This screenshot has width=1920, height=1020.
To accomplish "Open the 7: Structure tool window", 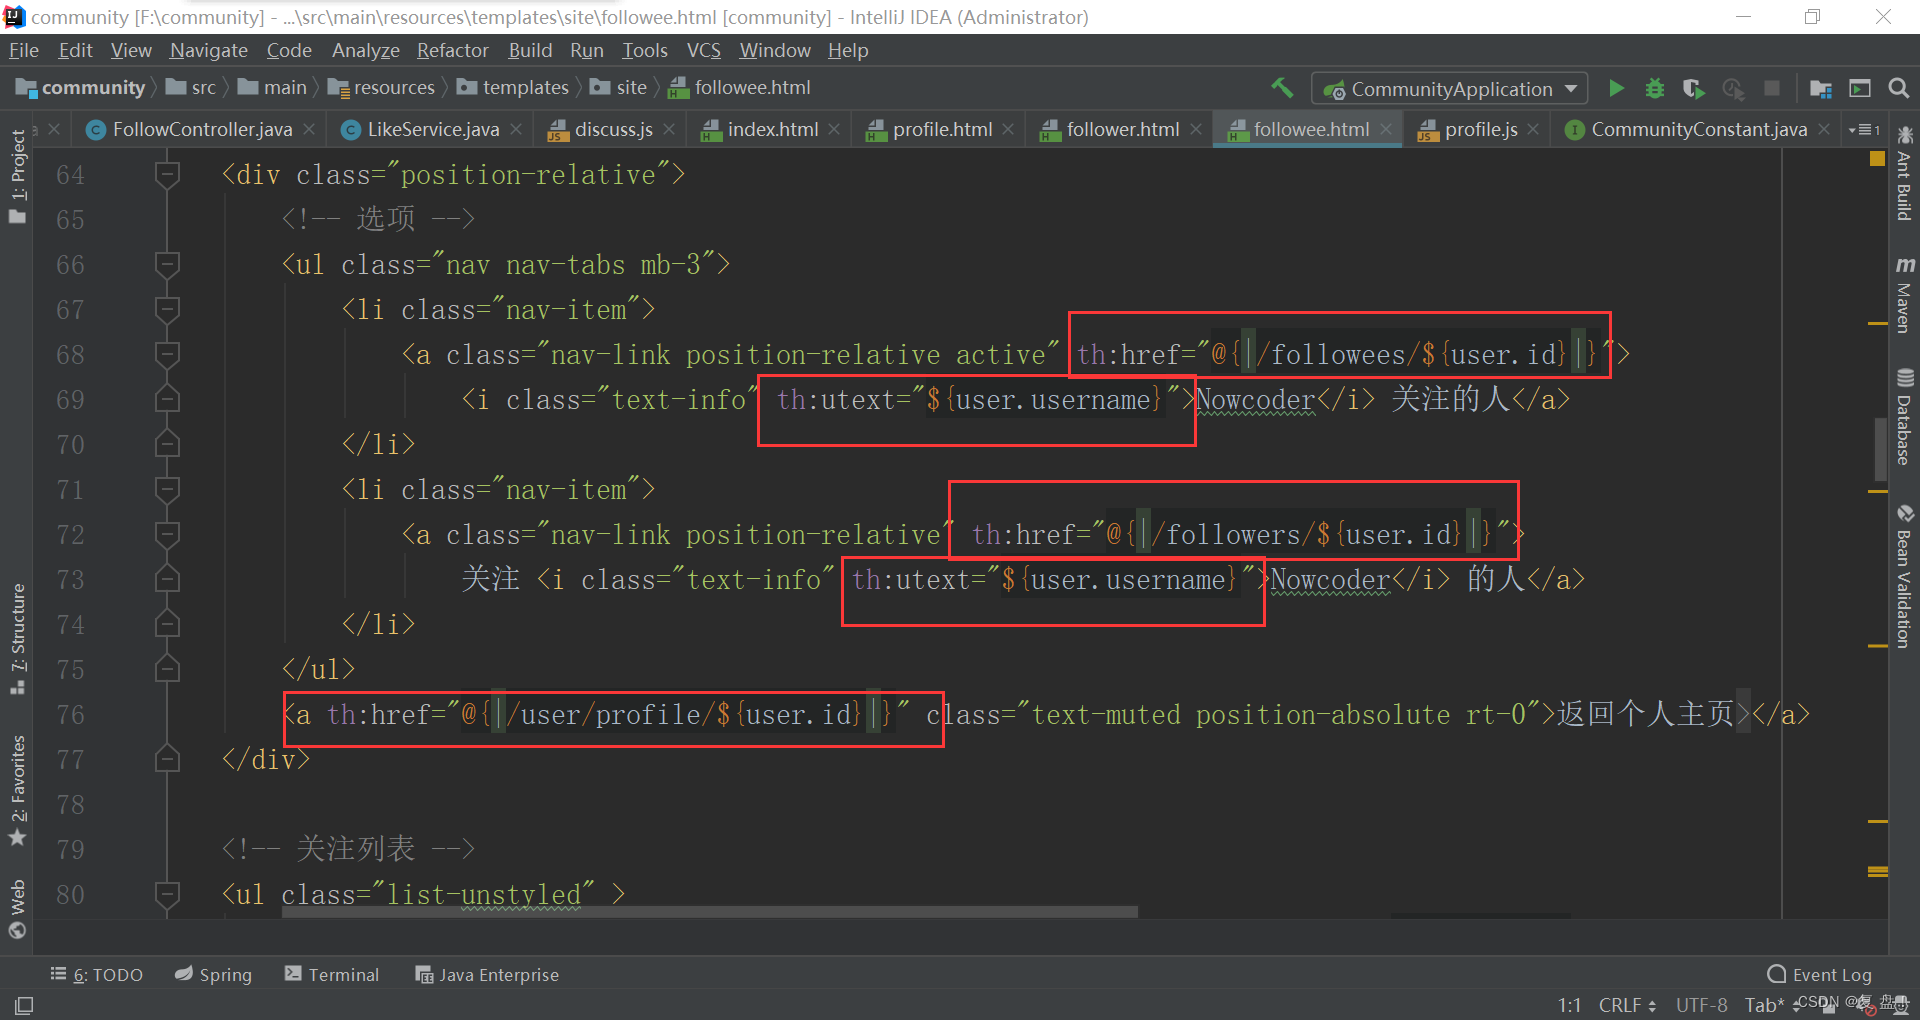I will (17, 638).
